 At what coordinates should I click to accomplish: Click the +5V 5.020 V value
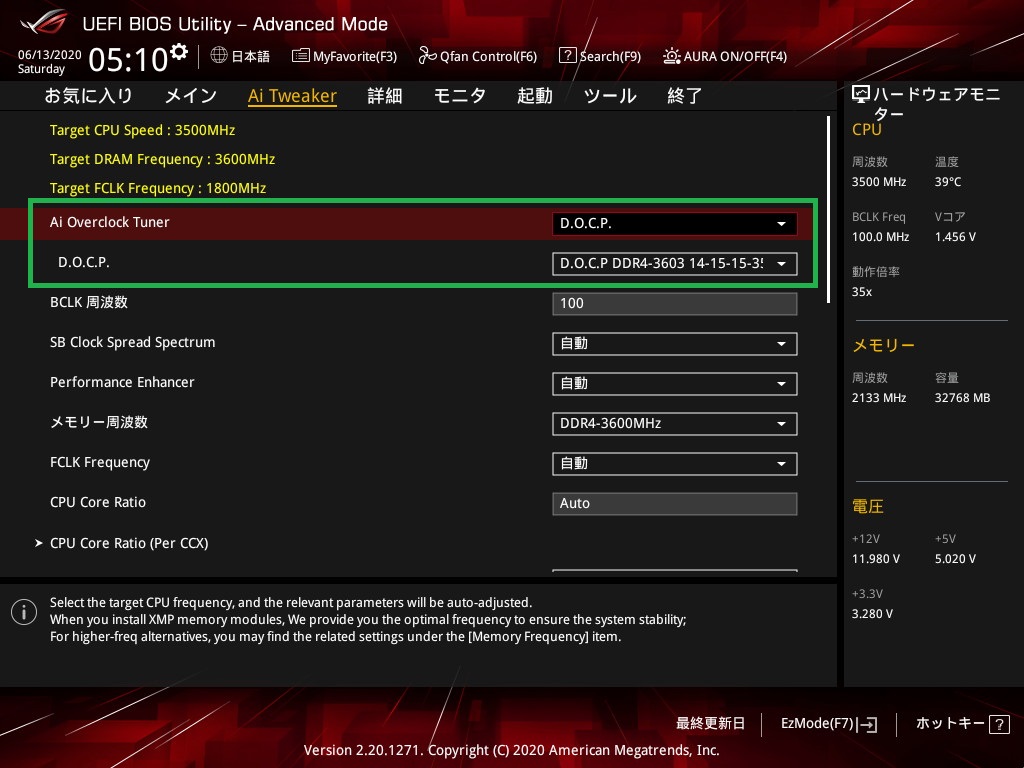pos(955,558)
